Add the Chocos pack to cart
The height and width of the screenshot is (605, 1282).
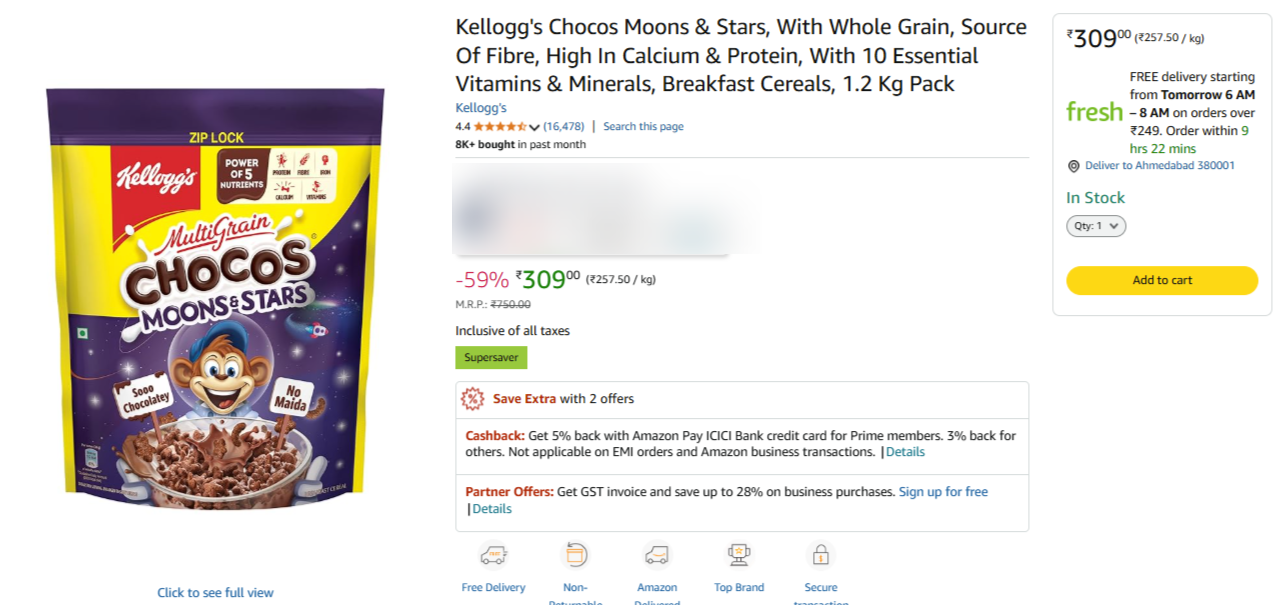[x=1162, y=280]
